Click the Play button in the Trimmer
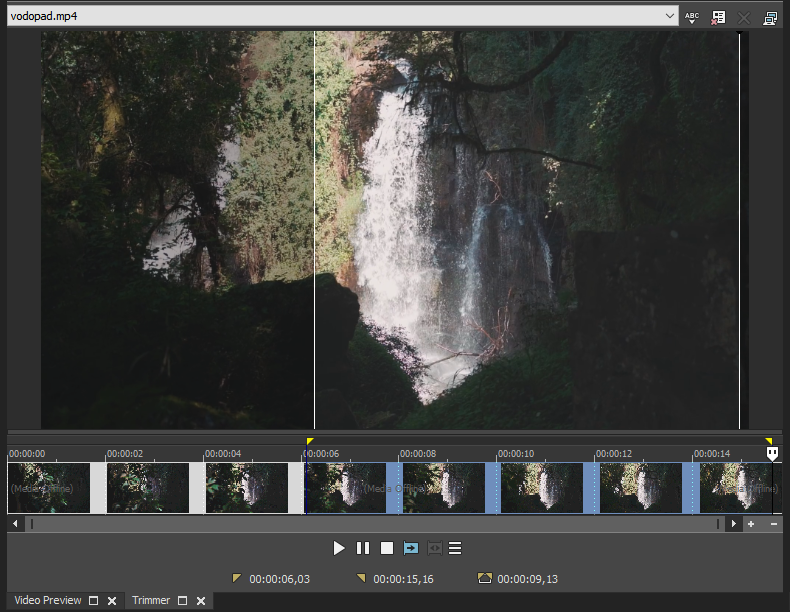790x612 pixels. click(339, 548)
